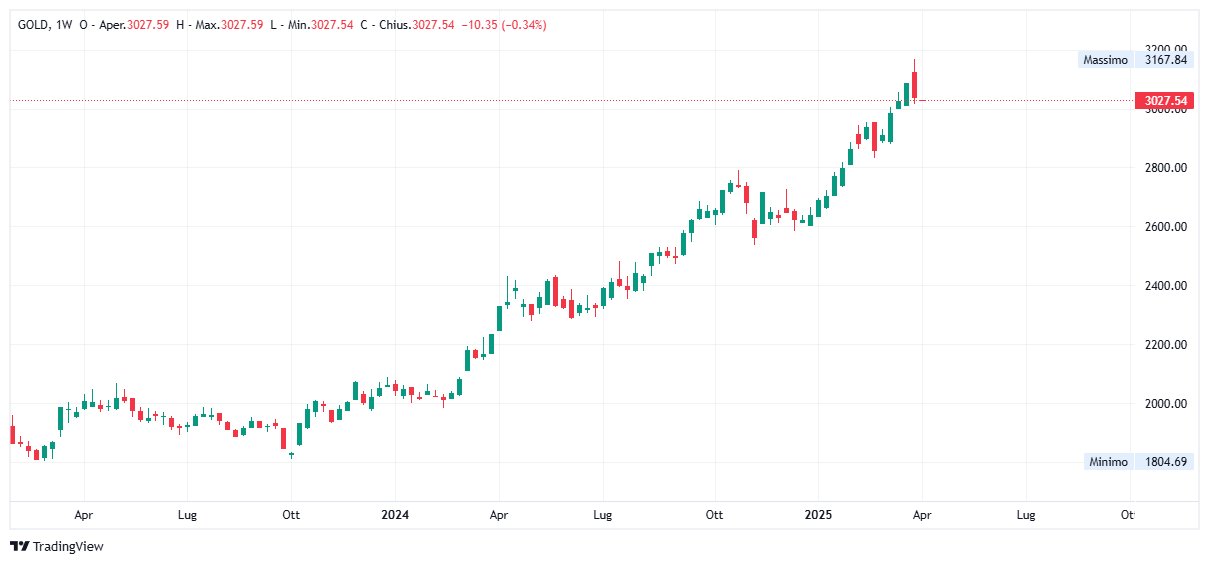Click the Max. high value 3027.59
The image size is (1209, 564).
(x=244, y=24)
